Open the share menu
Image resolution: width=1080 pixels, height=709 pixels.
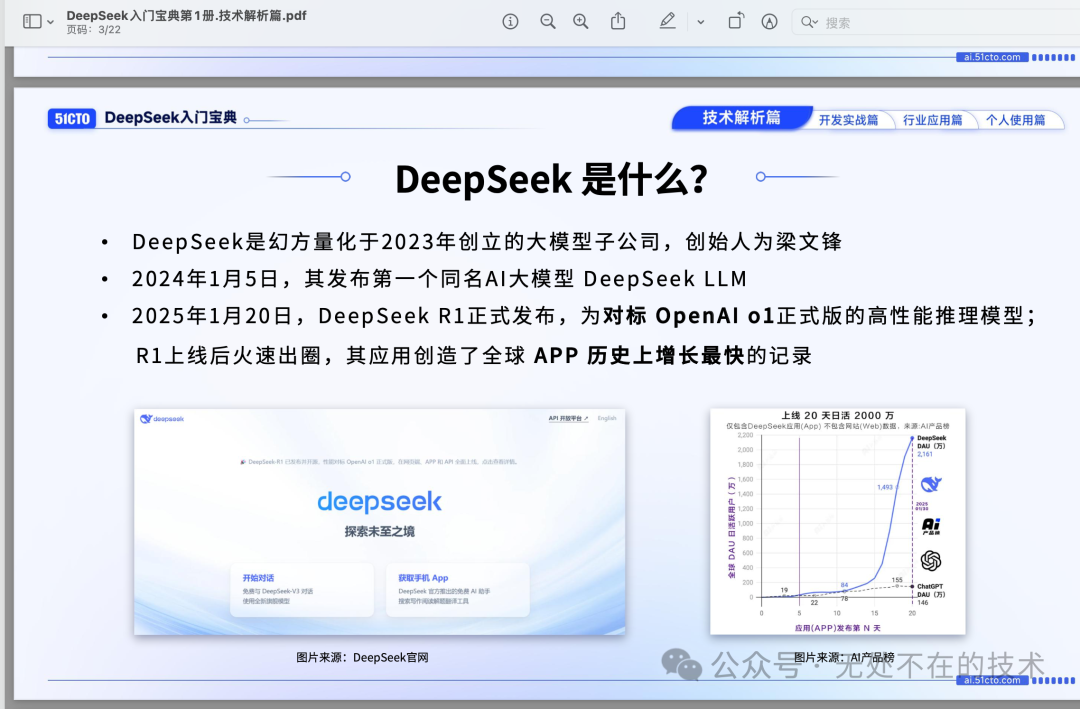tap(618, 21)
